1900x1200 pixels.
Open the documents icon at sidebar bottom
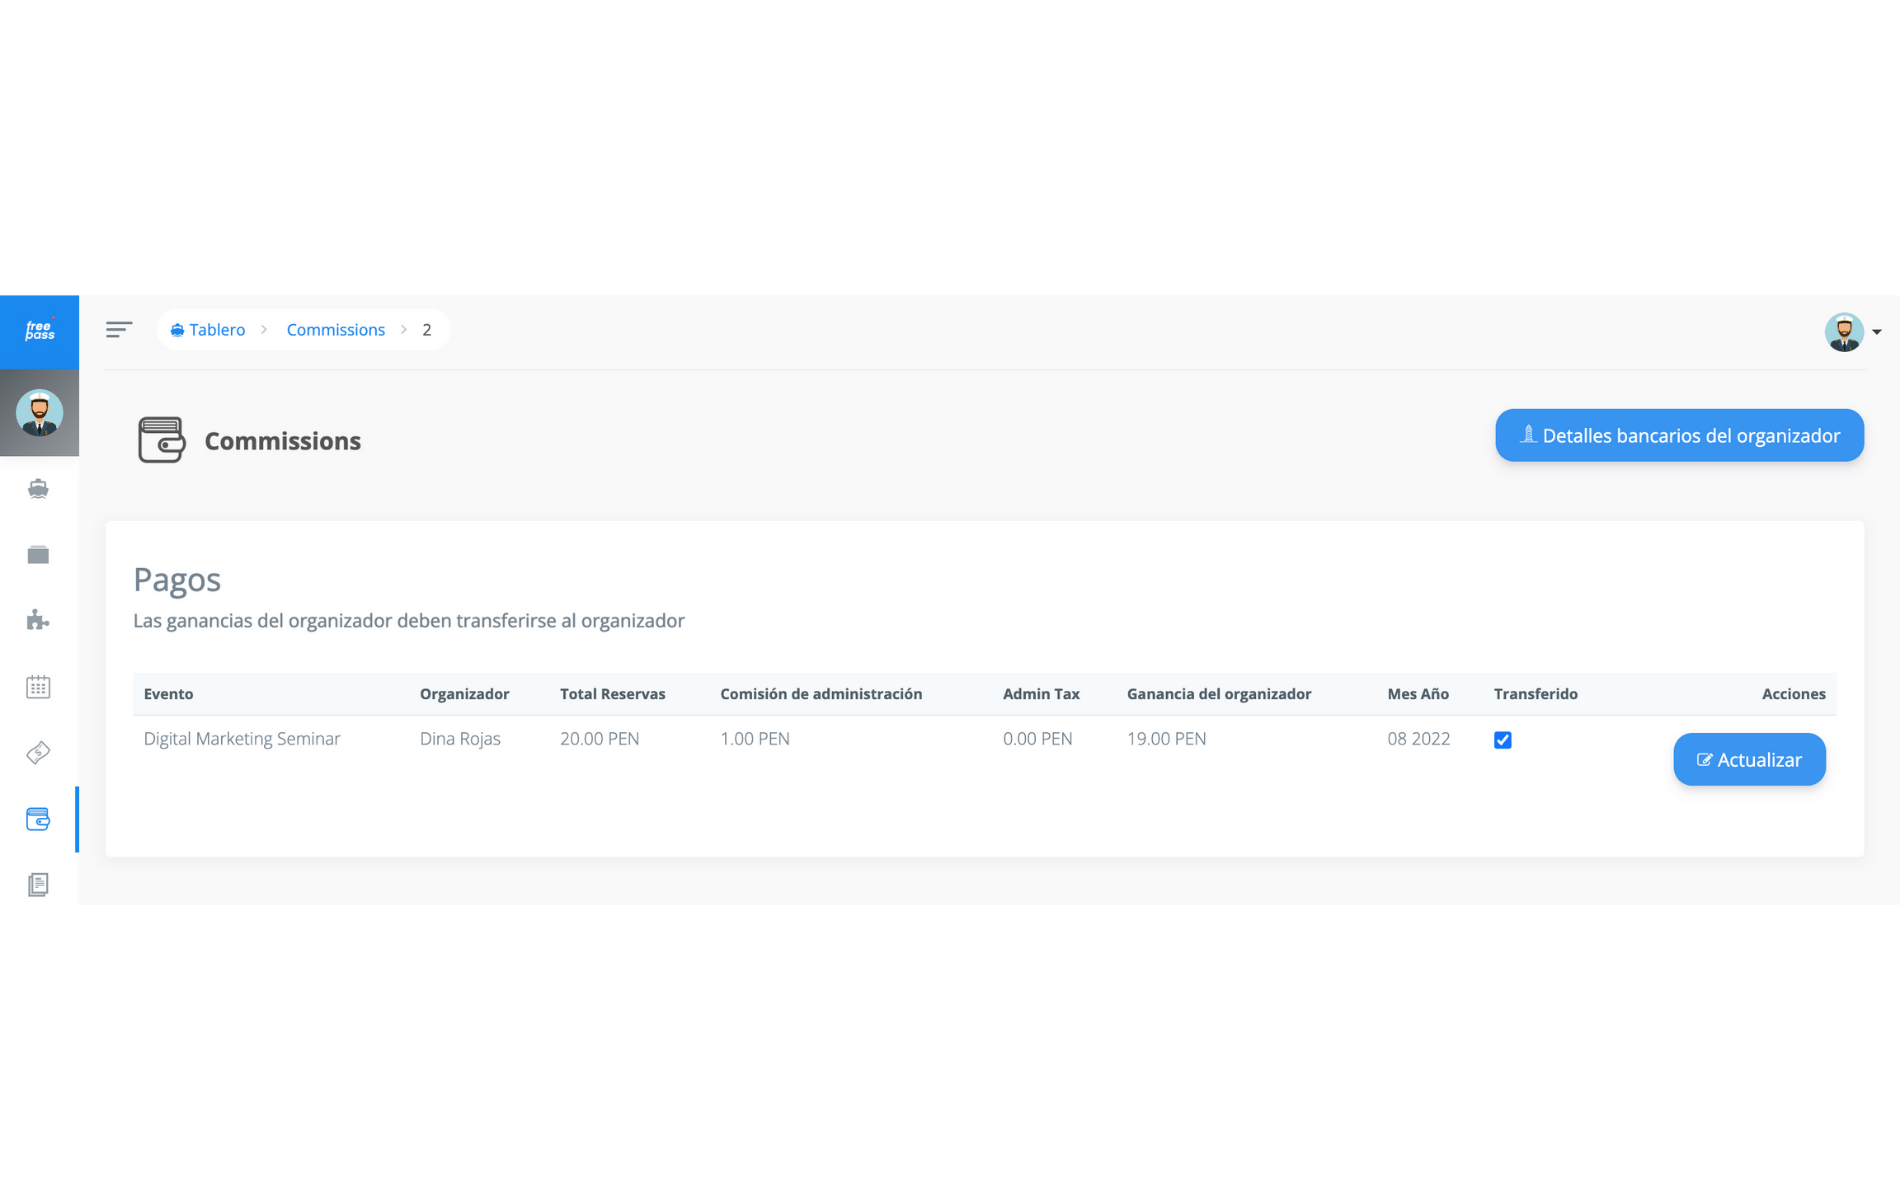(x=38, y=884)
